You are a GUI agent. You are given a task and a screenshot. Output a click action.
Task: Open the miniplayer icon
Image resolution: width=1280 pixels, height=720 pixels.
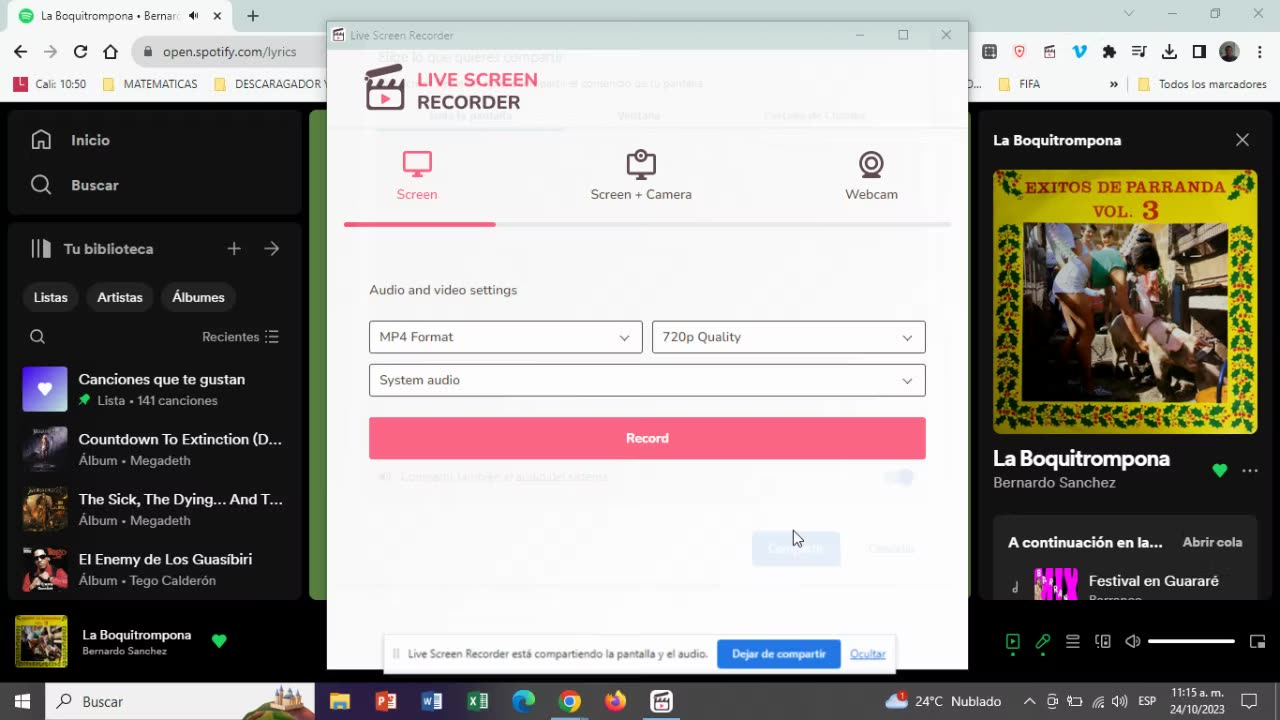tap(1257, 641)
